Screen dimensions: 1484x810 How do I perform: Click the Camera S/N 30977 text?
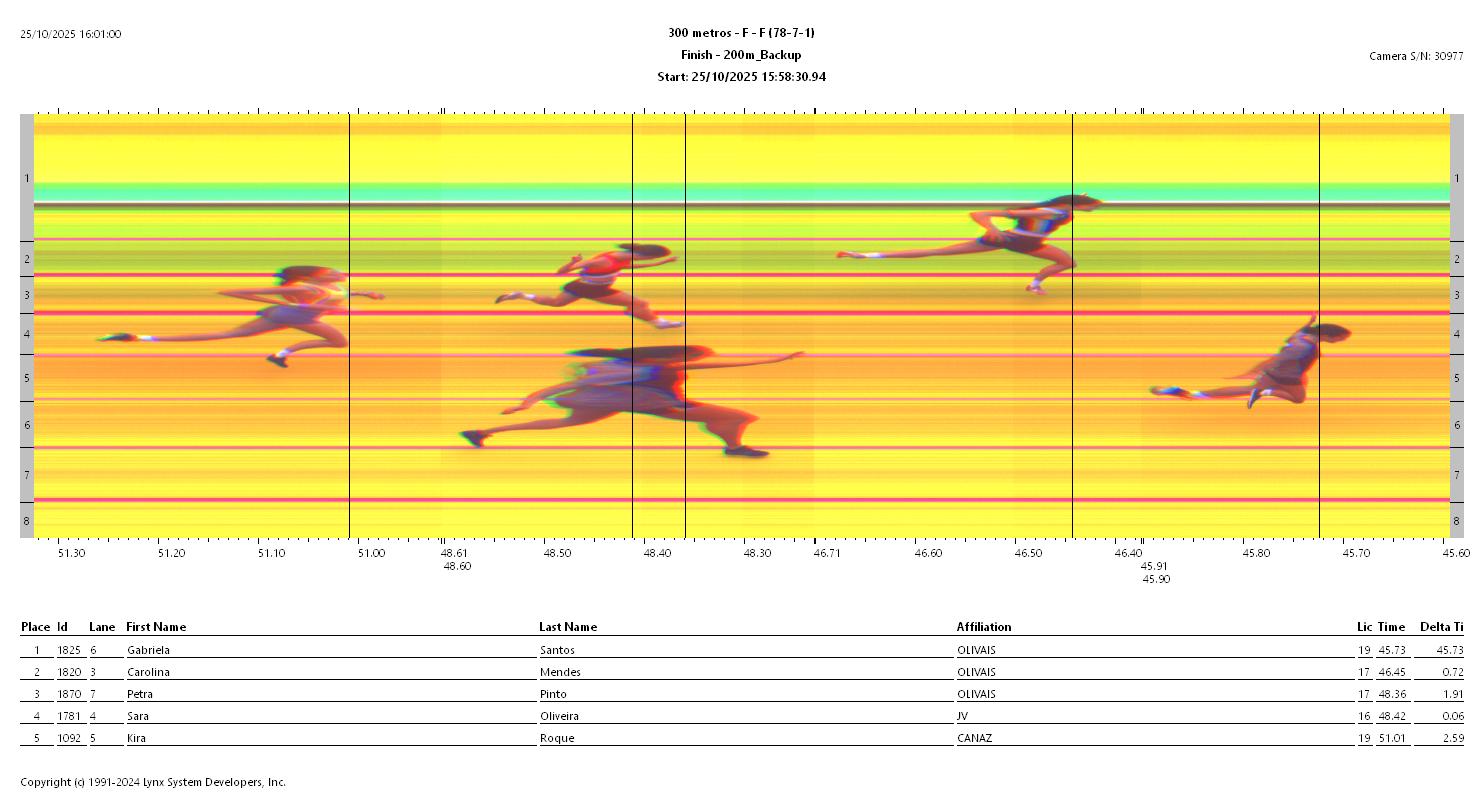pyautogui.click(x=1415, y=56)
